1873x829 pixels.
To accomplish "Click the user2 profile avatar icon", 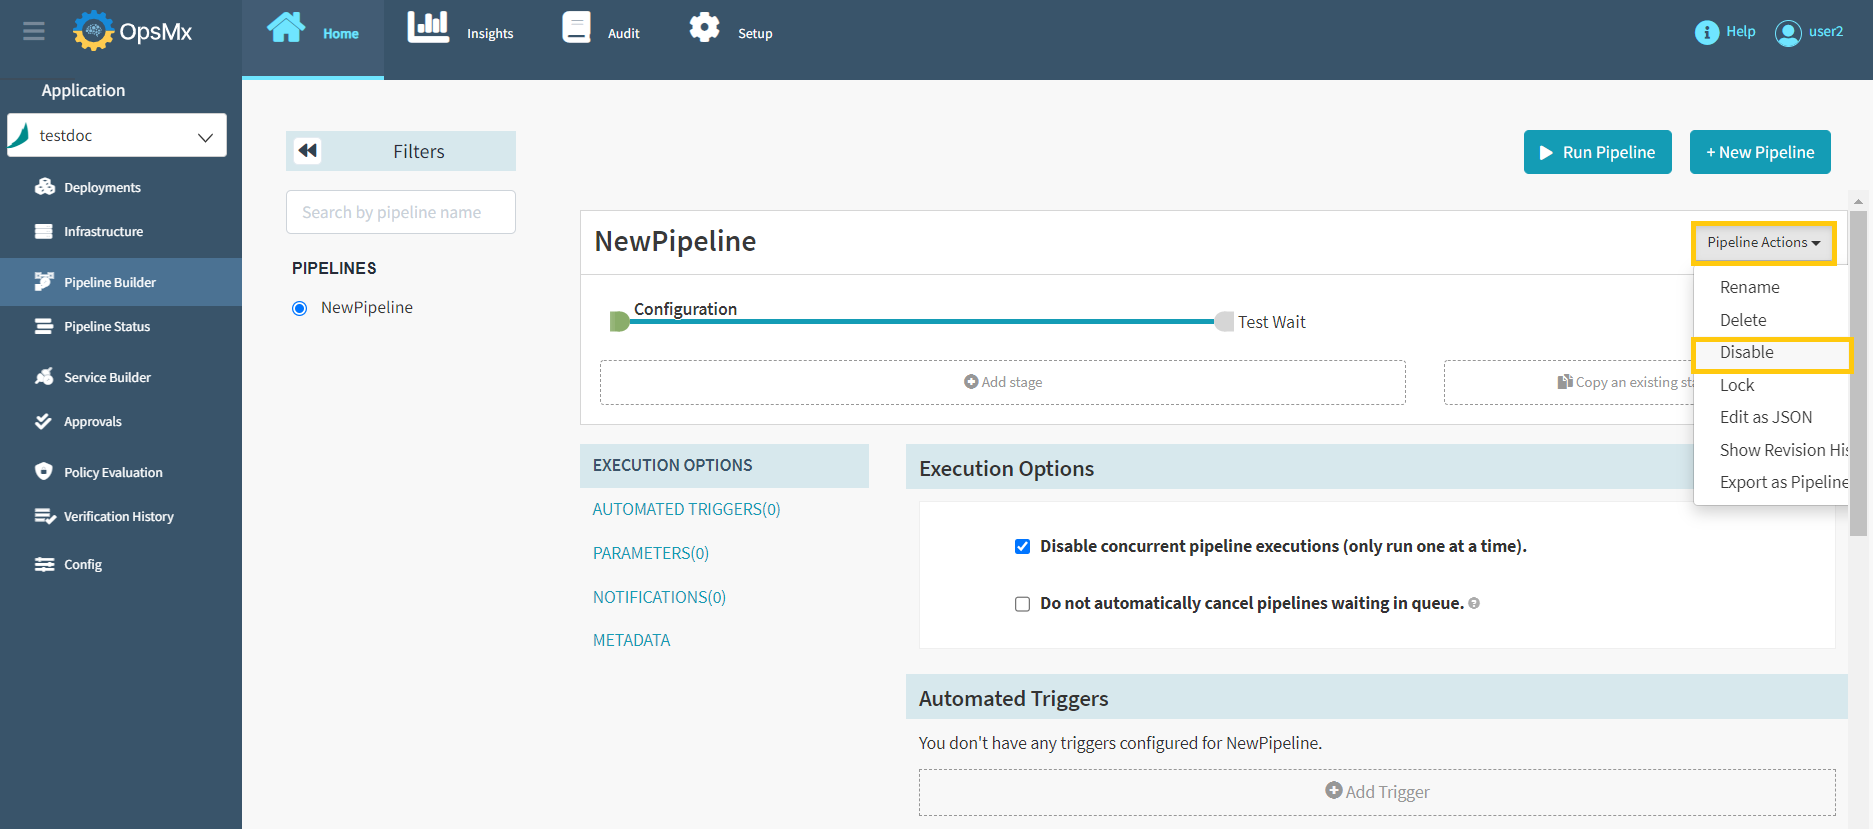I will 1787,33.
